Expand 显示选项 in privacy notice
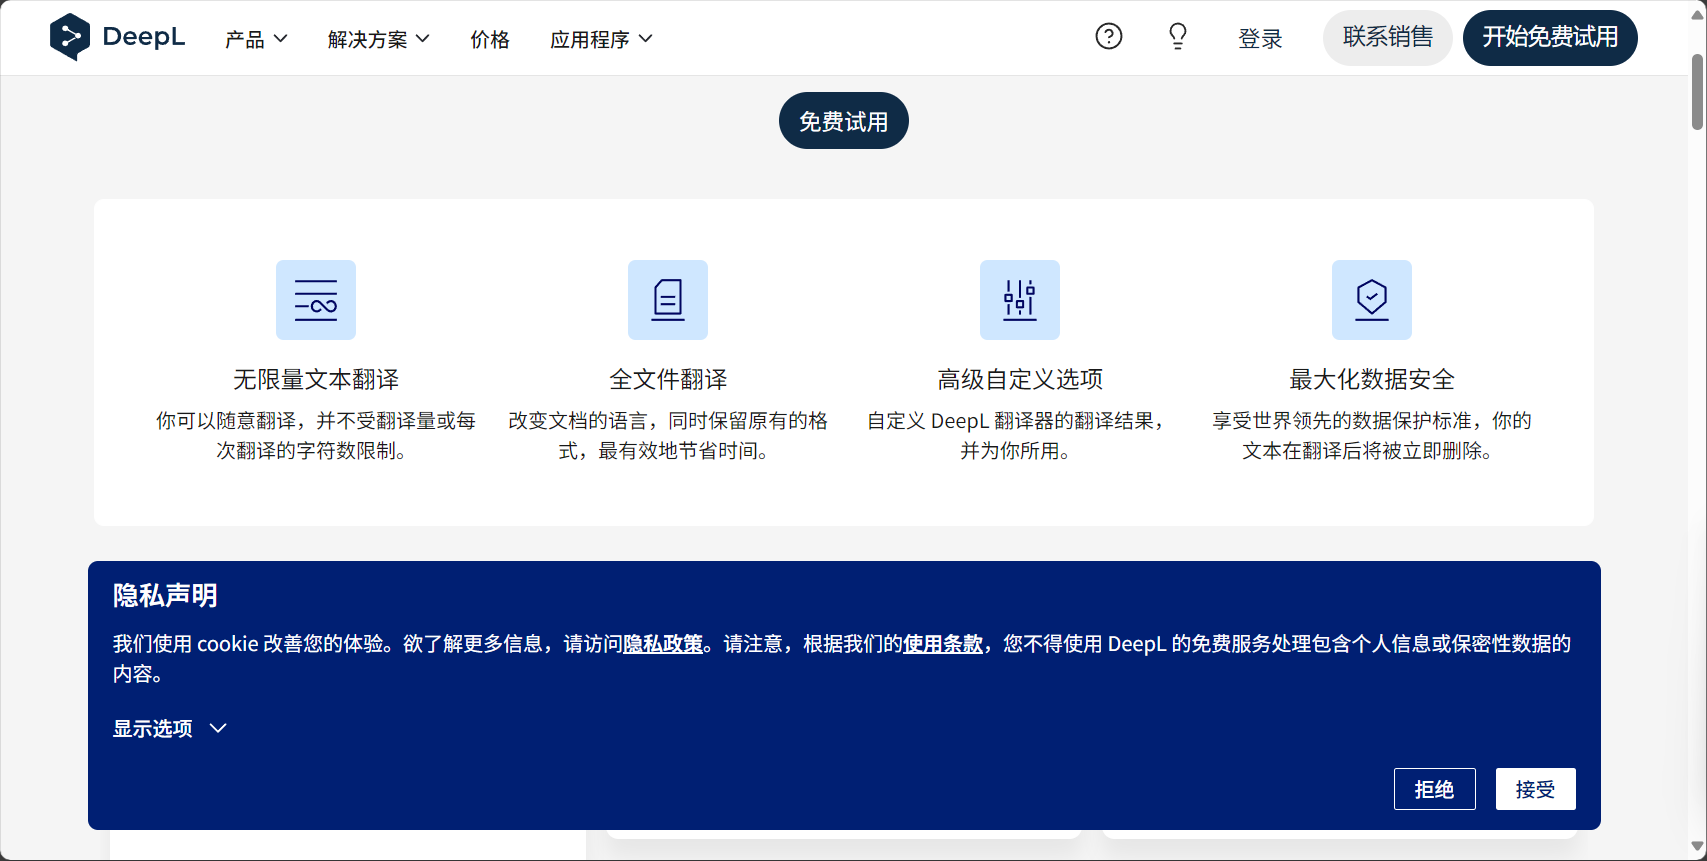Viewport: 1707px width, 861px height. tap(170, 729)
